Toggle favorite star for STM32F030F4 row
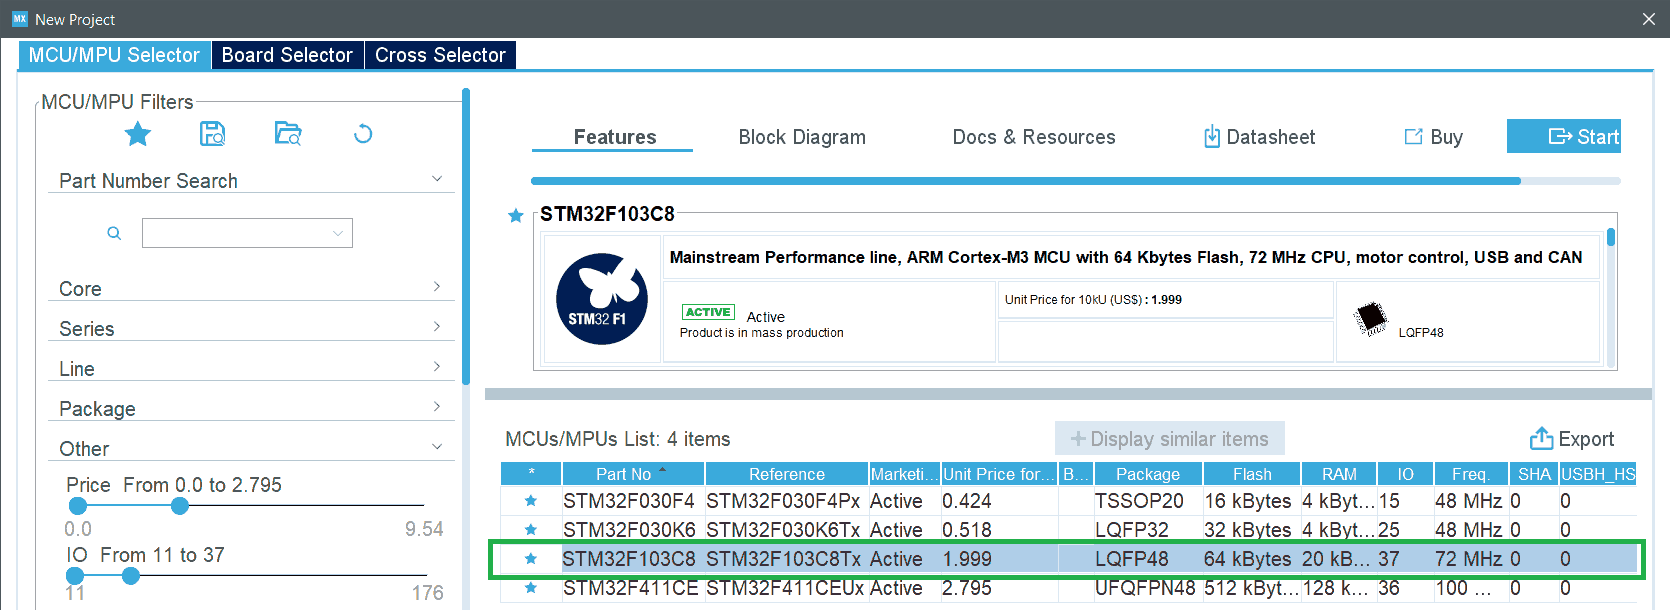This screenshot has width=1670, height=610. click(x=531, y=501)
